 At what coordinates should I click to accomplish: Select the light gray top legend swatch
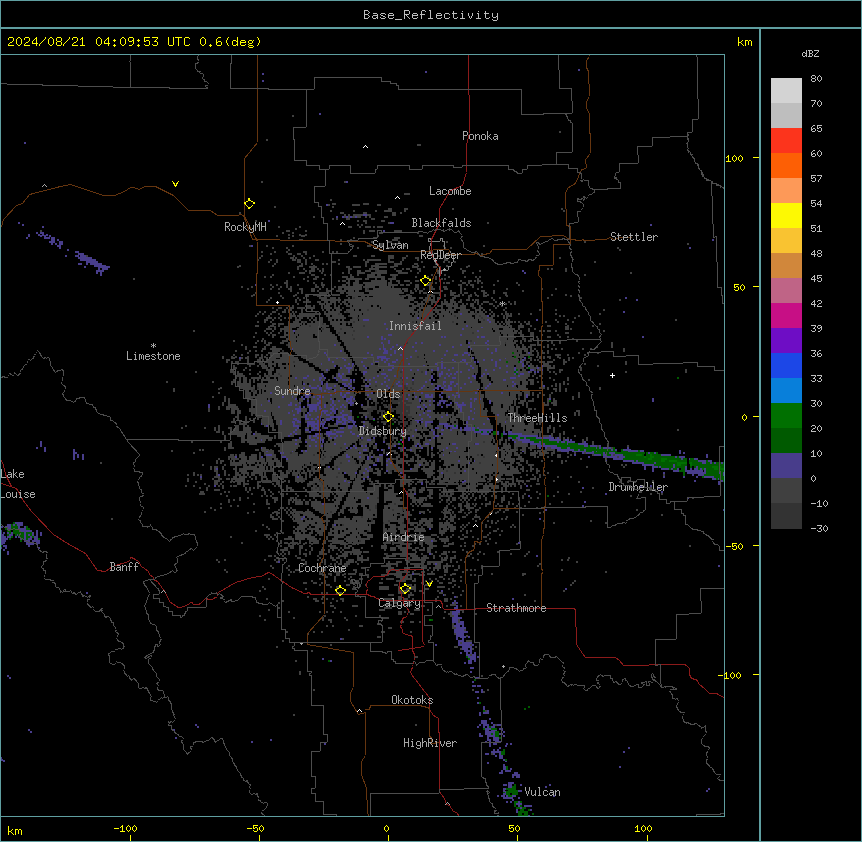click(x=786, y=91)
